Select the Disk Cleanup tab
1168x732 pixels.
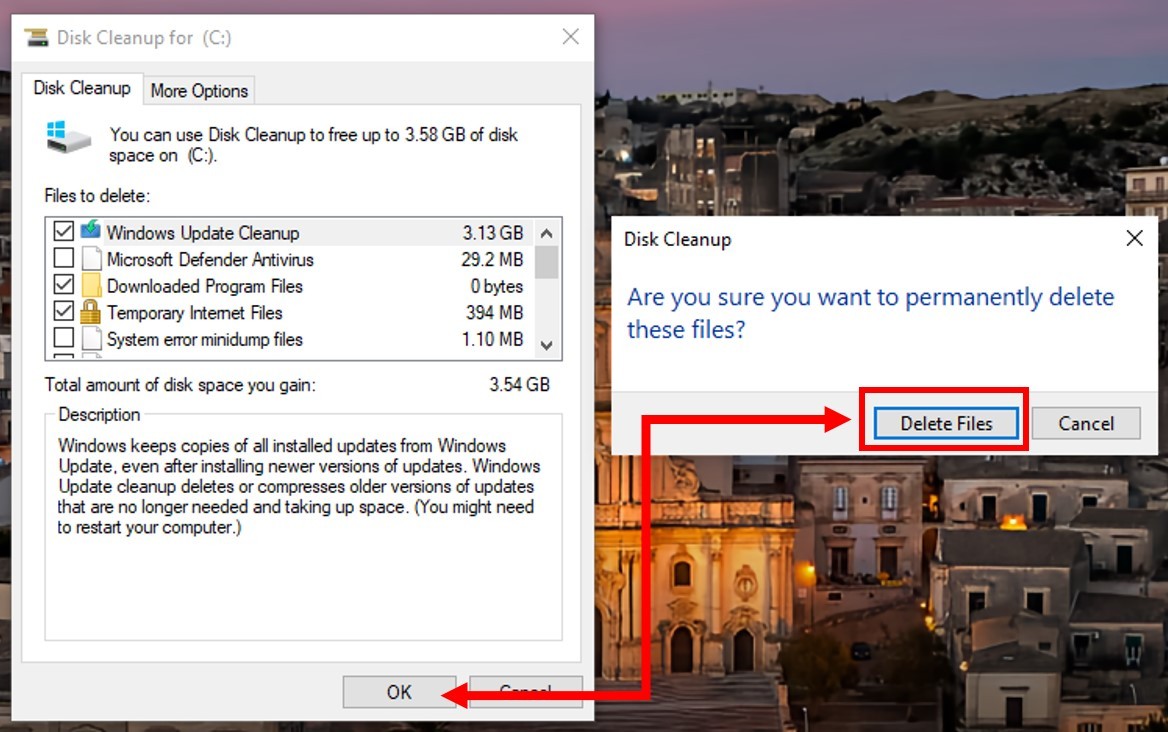pos(82,88)
